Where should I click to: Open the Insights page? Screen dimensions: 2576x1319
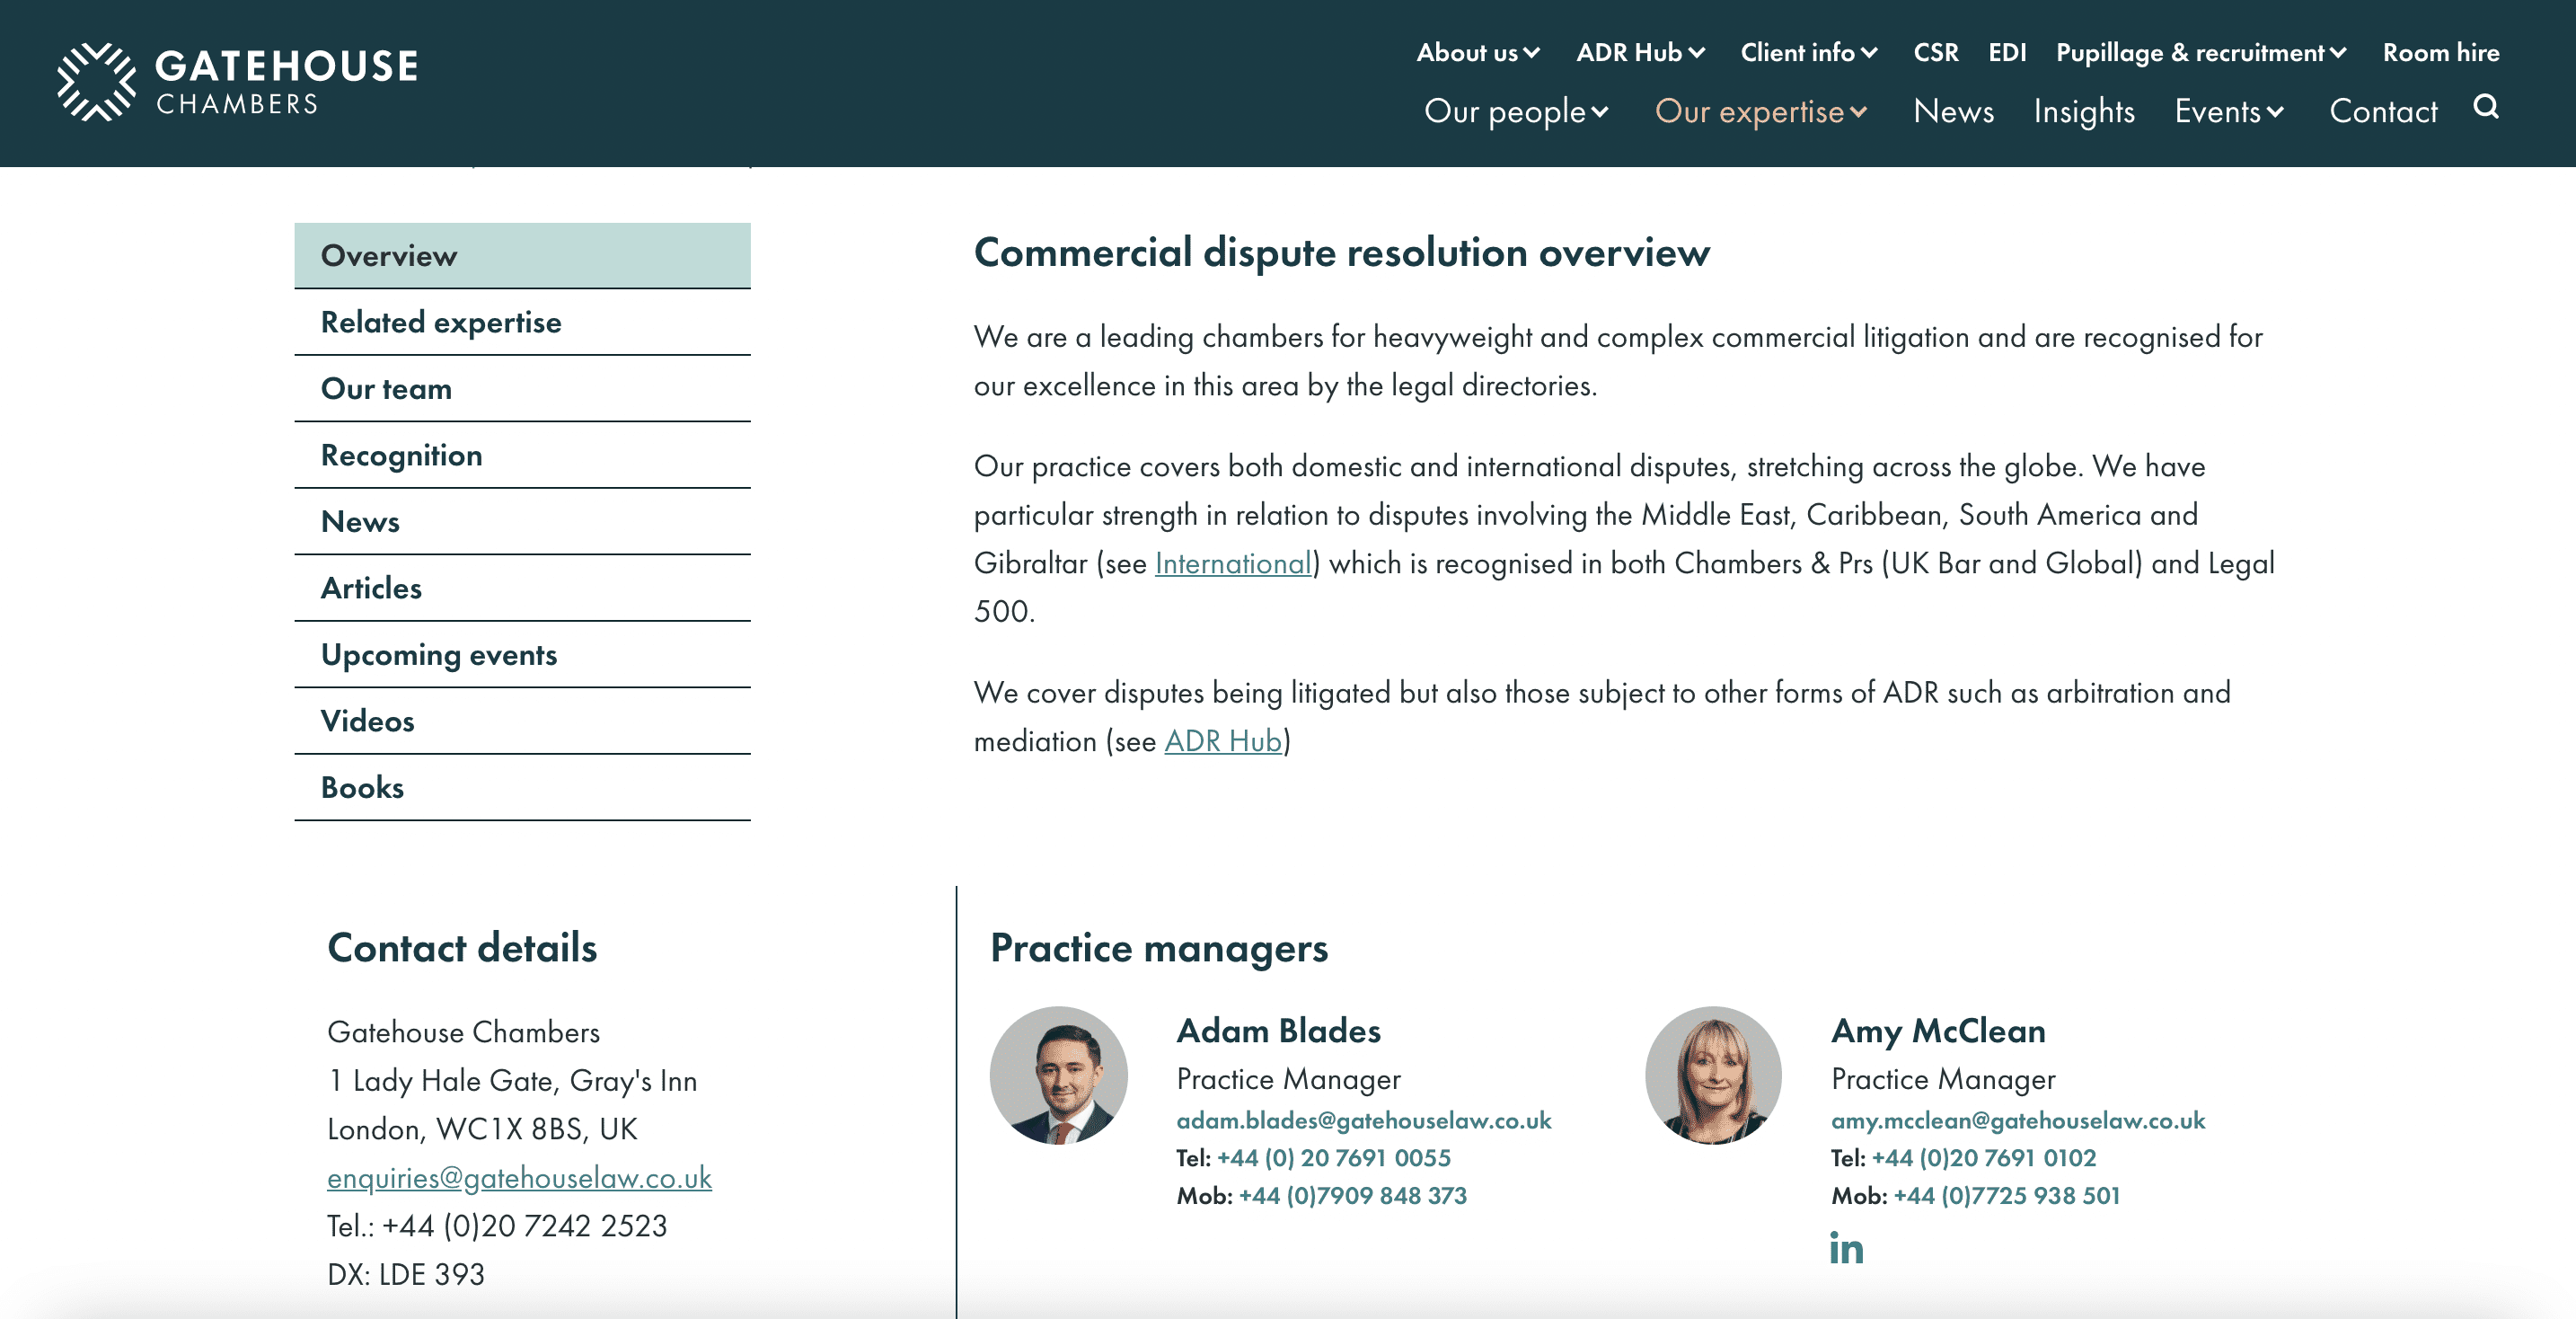[2084, 111]
